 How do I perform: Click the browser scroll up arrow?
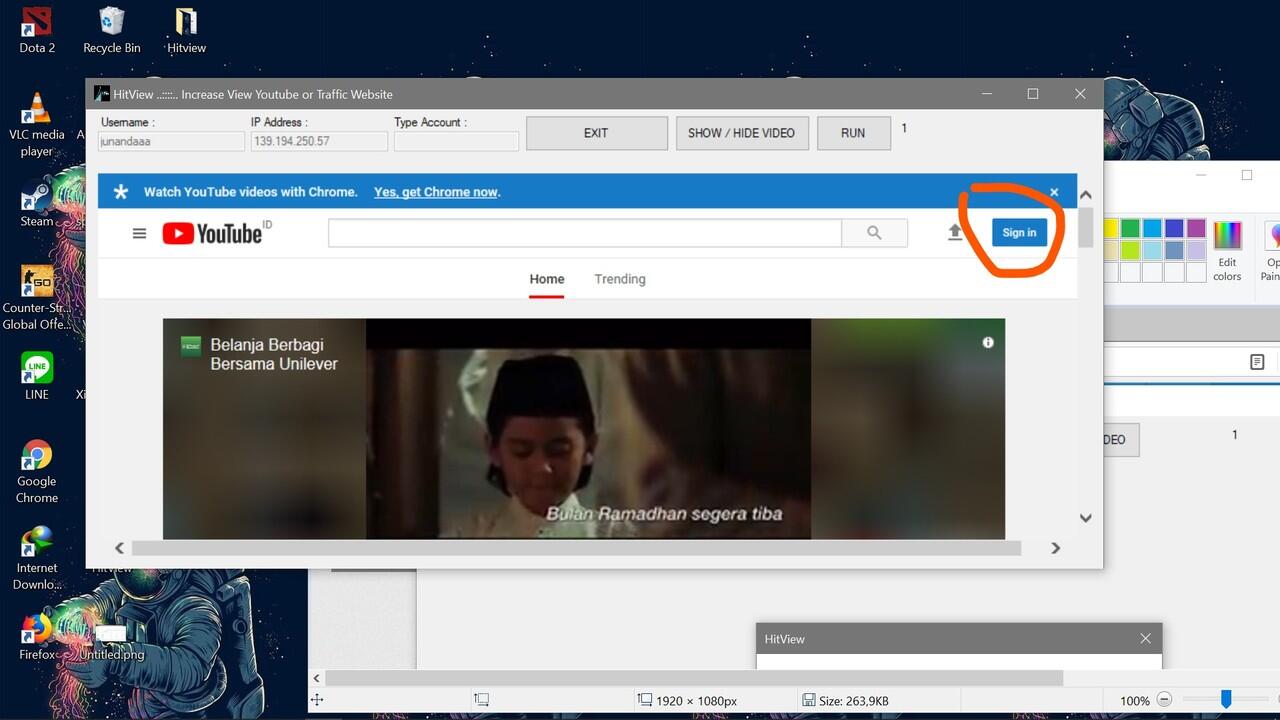[x=1086, y=195]
